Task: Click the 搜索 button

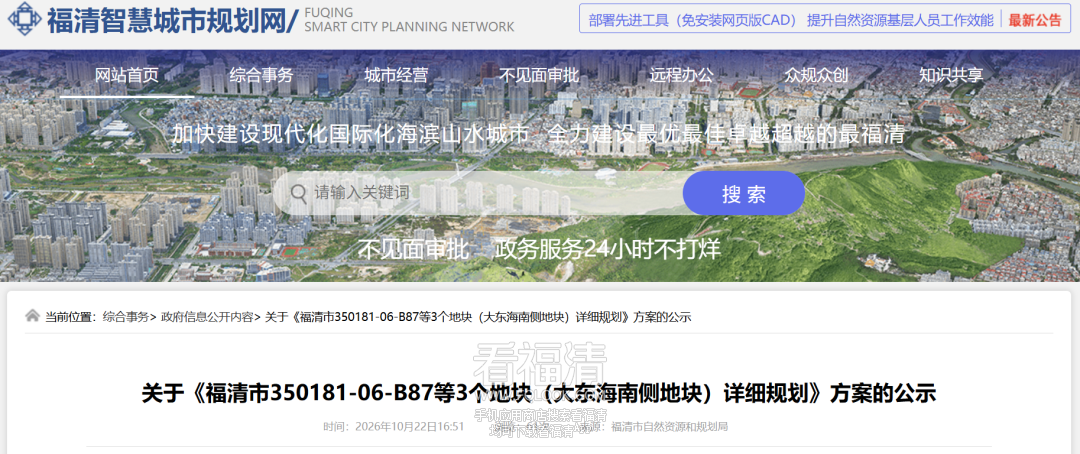Action: coord(744,194)
